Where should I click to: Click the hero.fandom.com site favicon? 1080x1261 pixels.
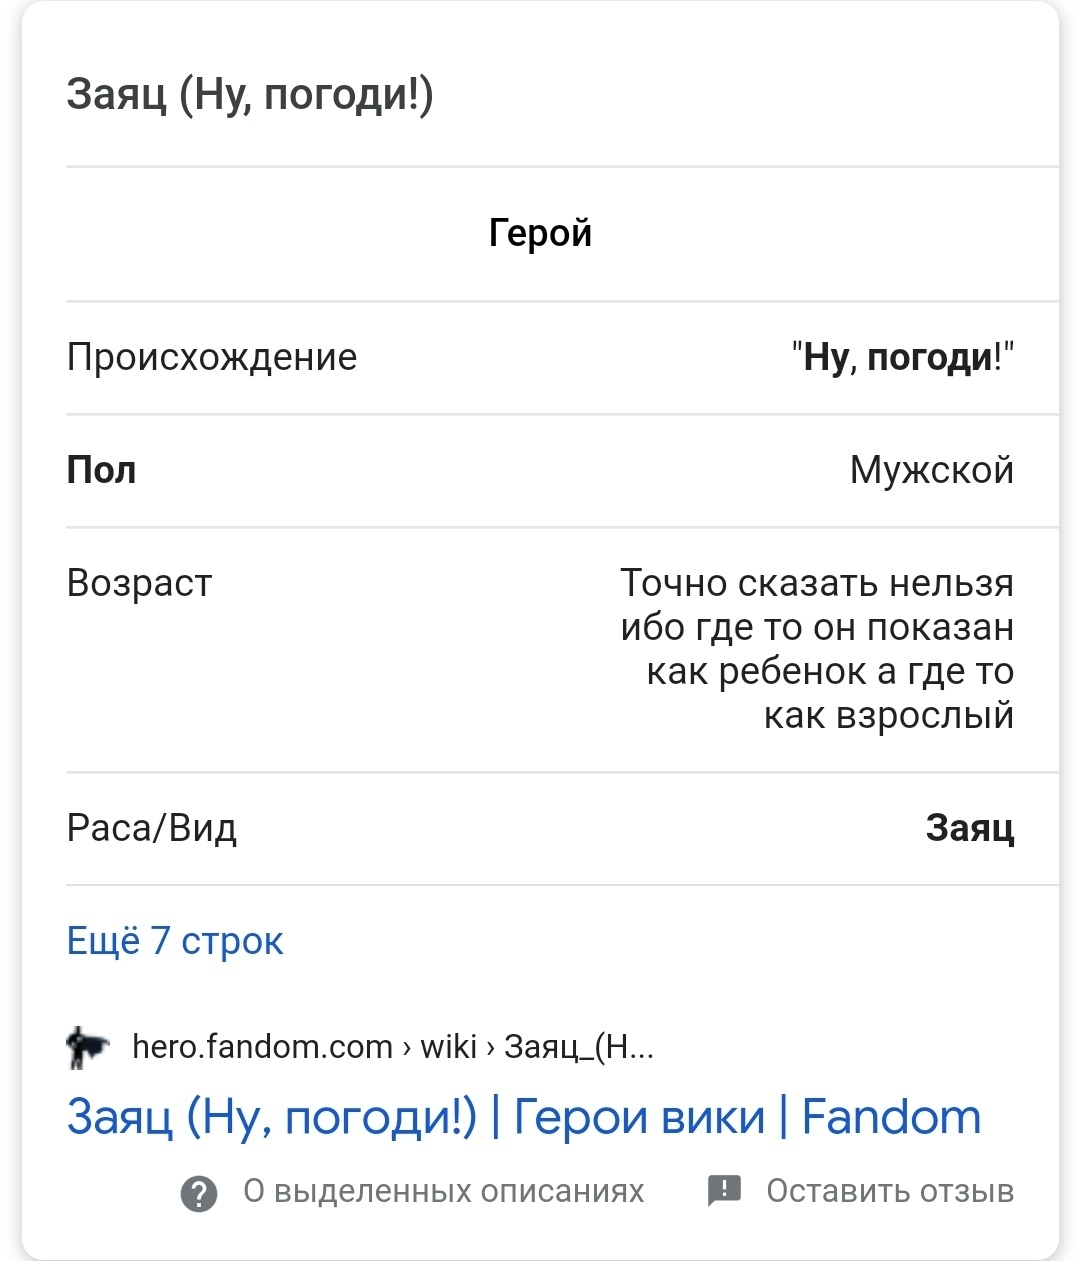[87, 1047]
